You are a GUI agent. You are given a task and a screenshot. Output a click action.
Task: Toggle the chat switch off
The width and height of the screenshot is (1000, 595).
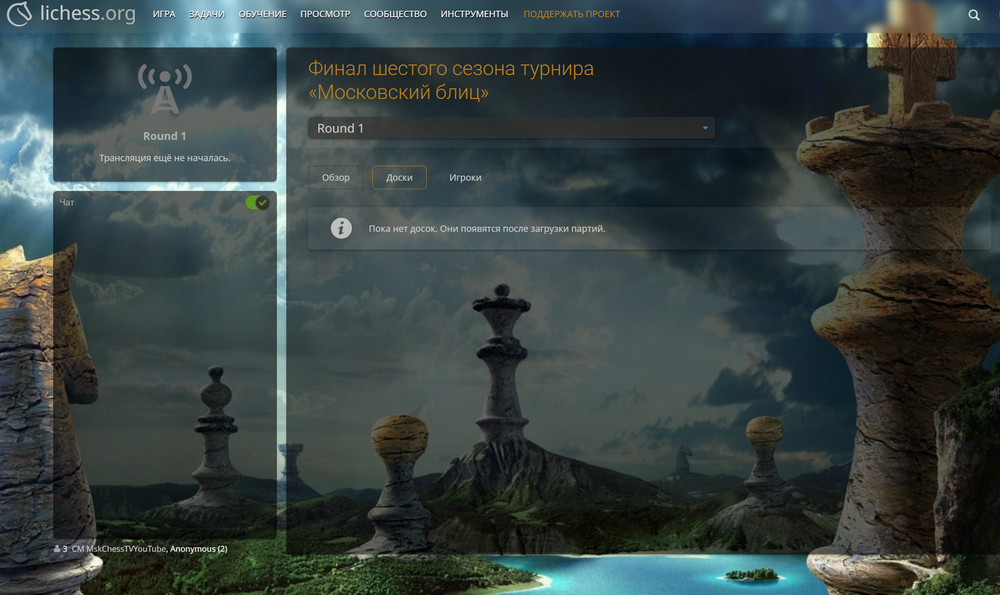coord(257,203)
